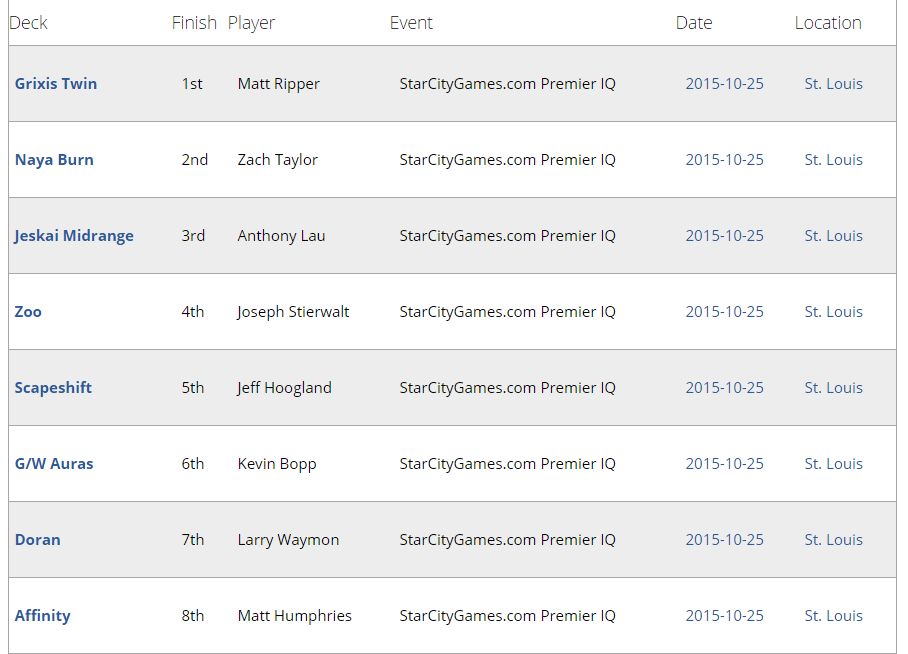Click the date link in Doran row
This screenshot has width=908, height=654.
point(724,539)
